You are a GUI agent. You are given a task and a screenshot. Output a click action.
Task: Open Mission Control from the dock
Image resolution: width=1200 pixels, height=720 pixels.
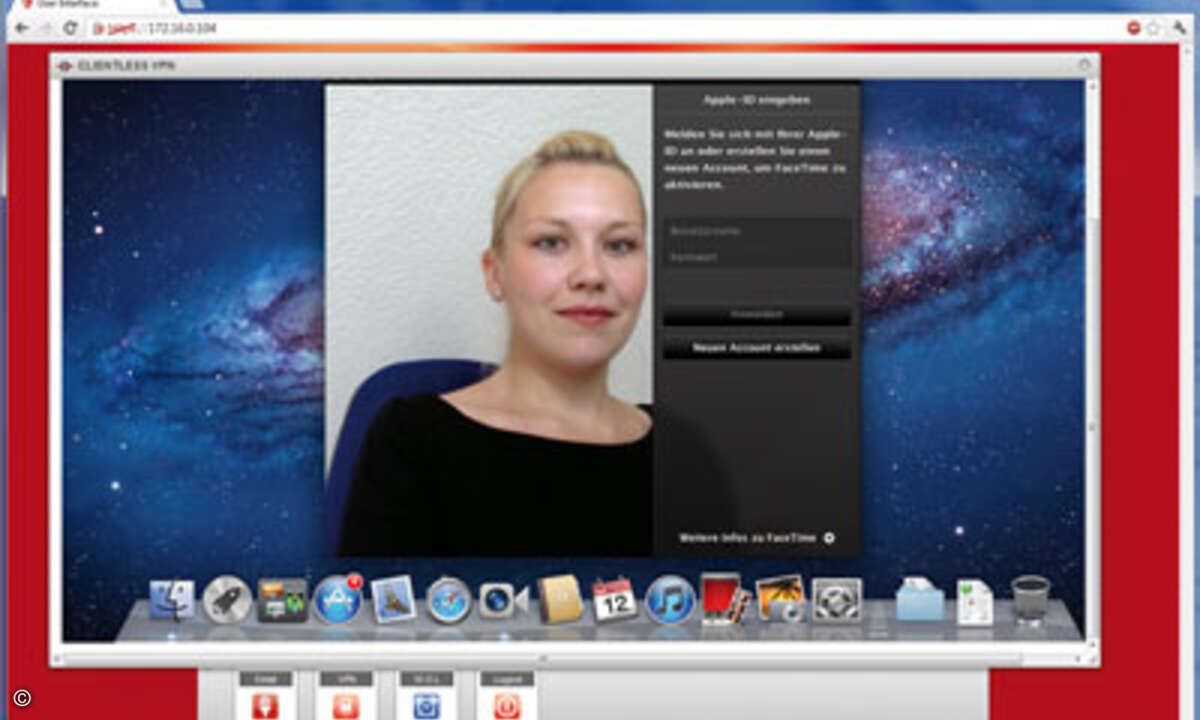282,600
